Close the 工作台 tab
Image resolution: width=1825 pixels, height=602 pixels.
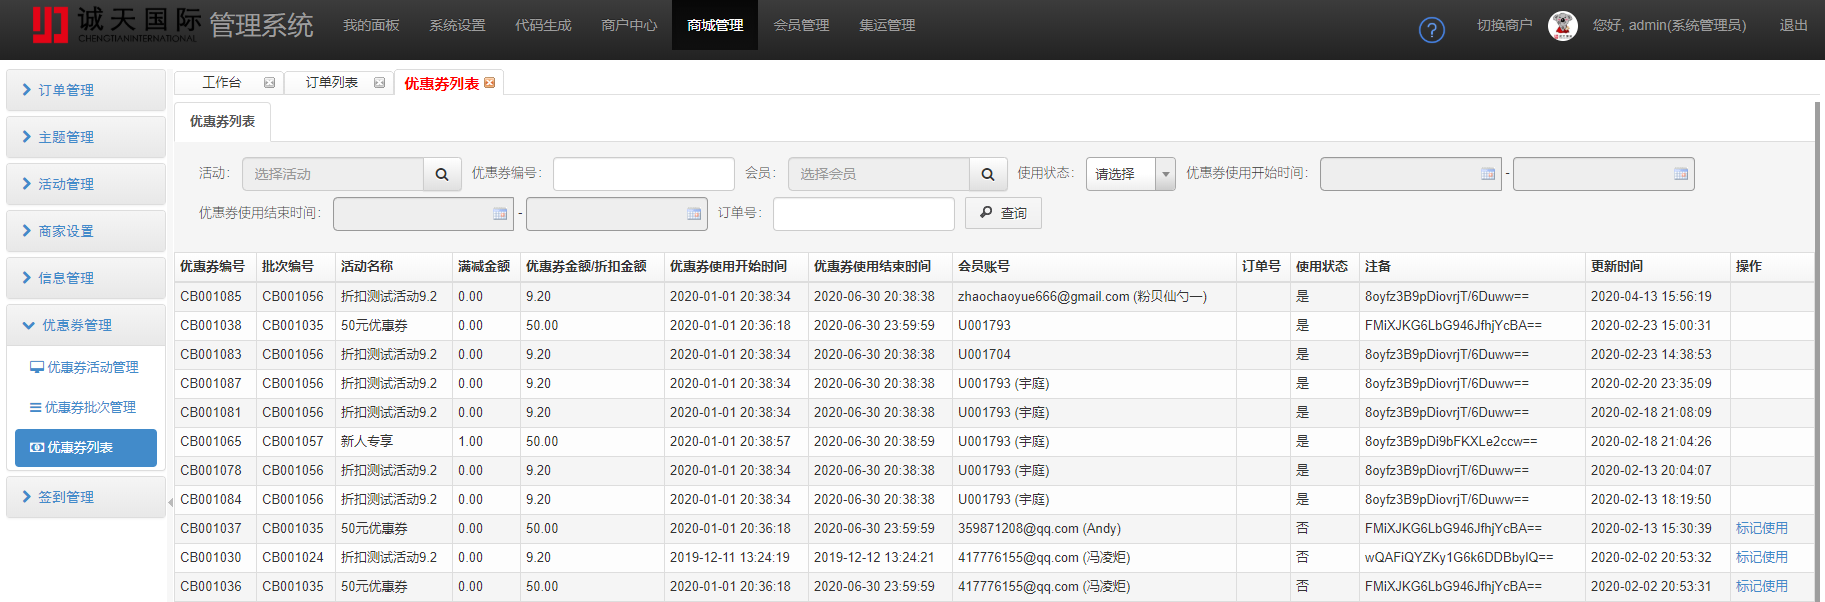(x=269, y=83)
